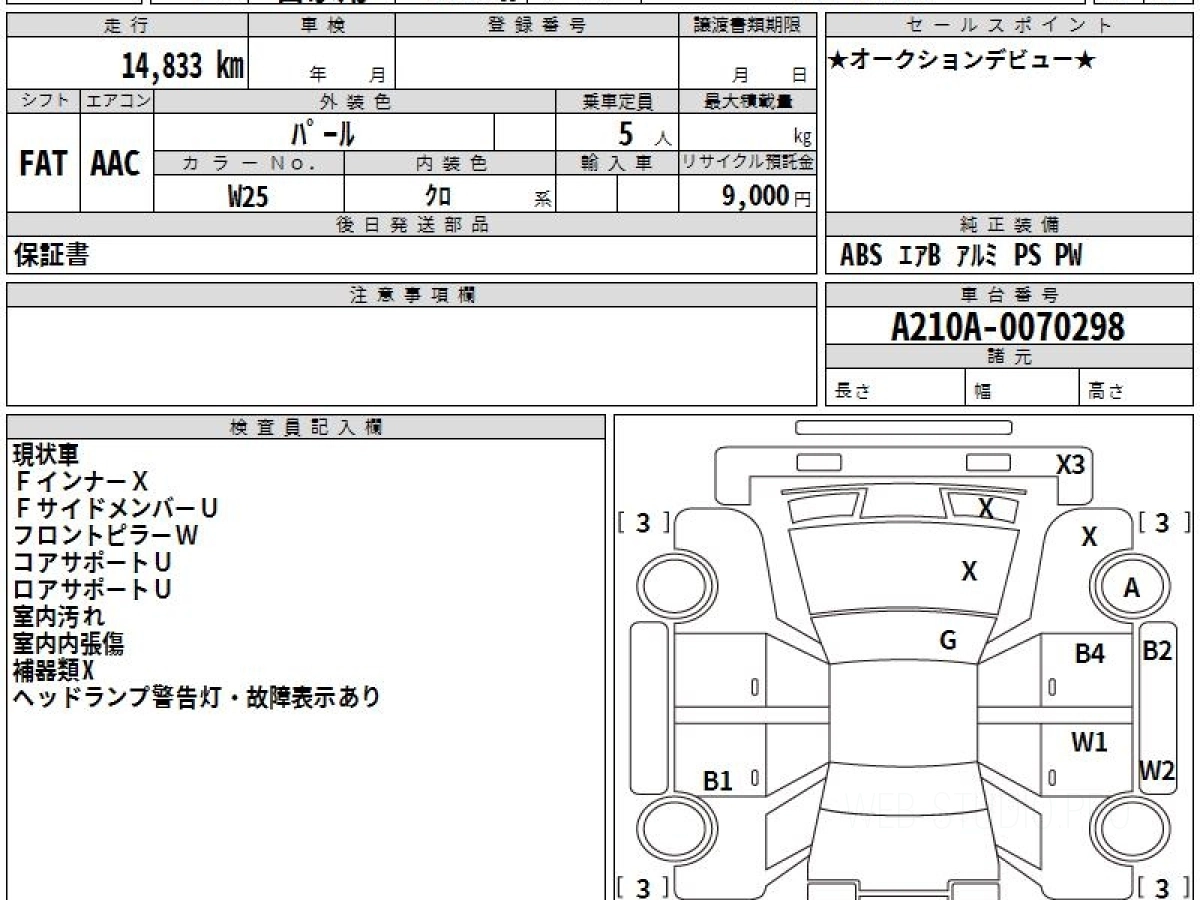
Task: Select the 乗車定員 header
Action: click(617, 101)
